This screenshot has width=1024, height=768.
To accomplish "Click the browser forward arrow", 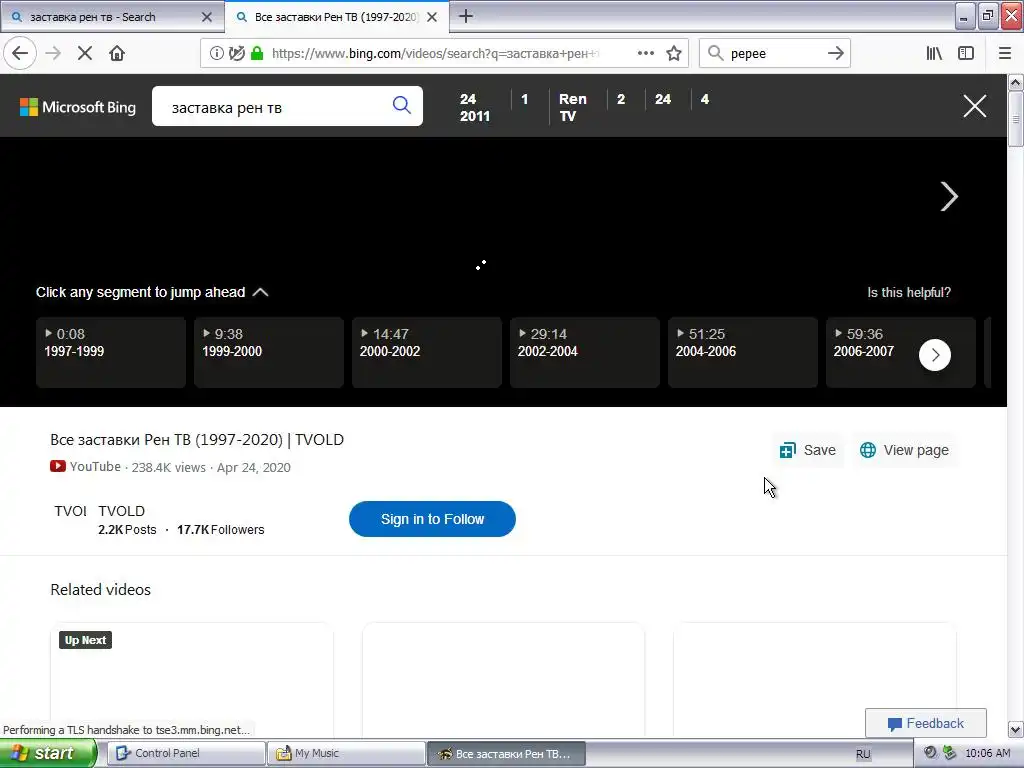I will 53,53.
